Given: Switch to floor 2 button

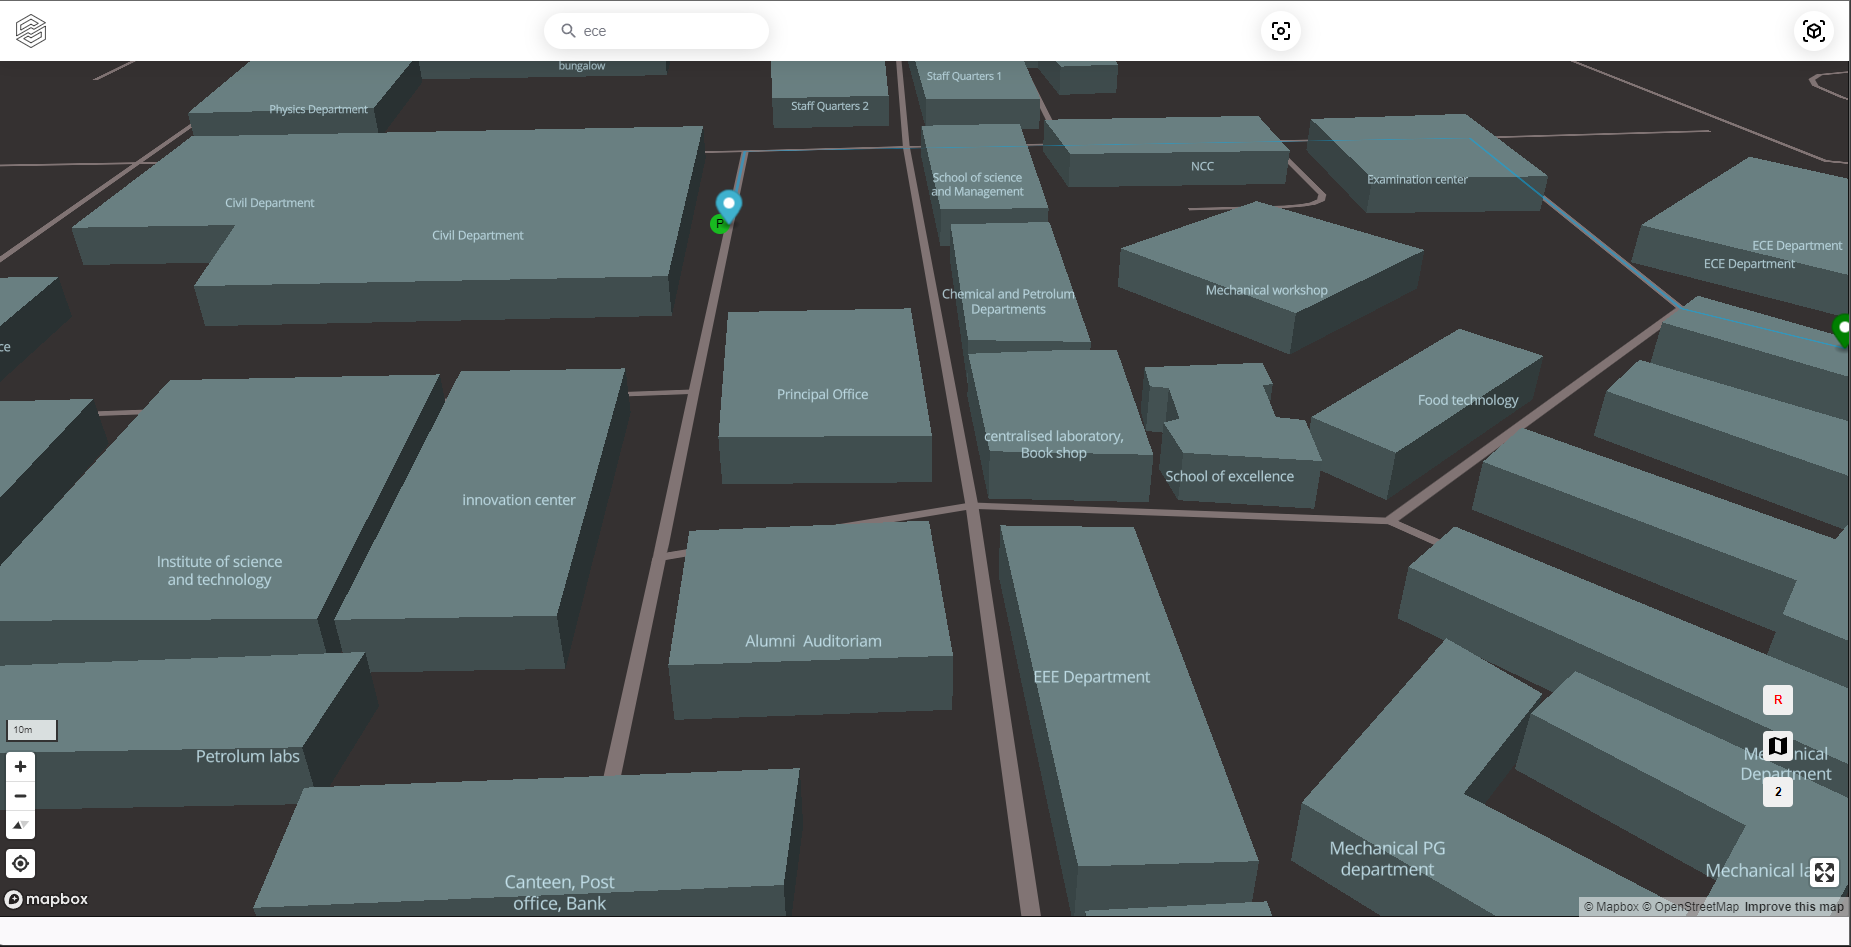Looking at the screenshot, I should point(1778,792).
